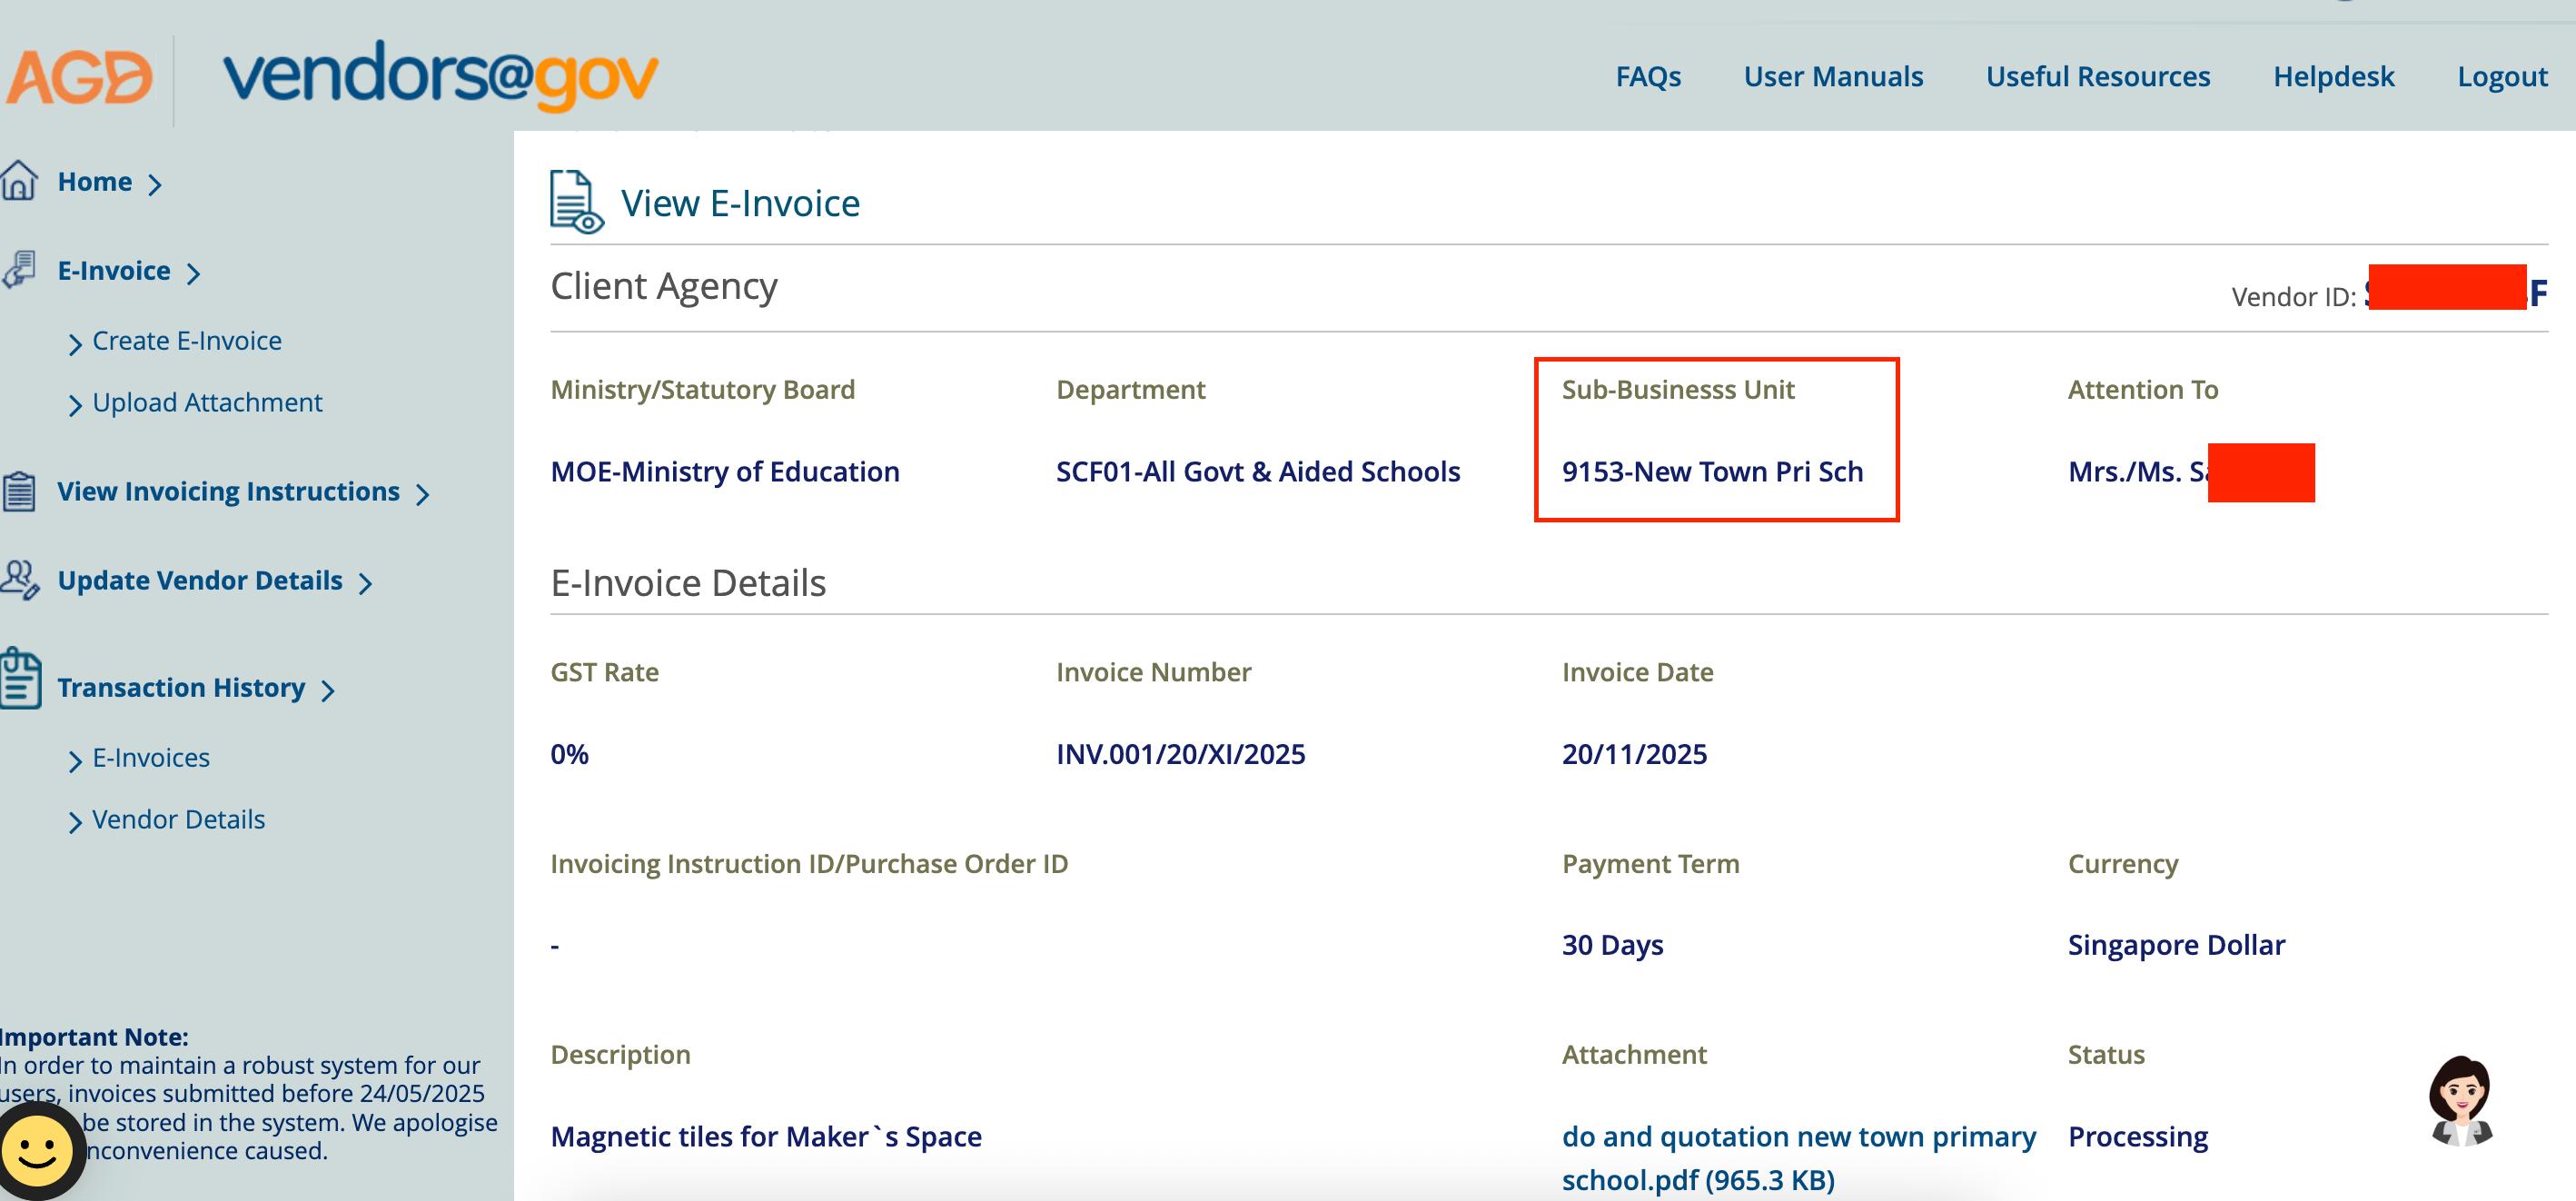Click the AGD logo
This screenshot has width=2576, height=1201.
click(80, 77)
